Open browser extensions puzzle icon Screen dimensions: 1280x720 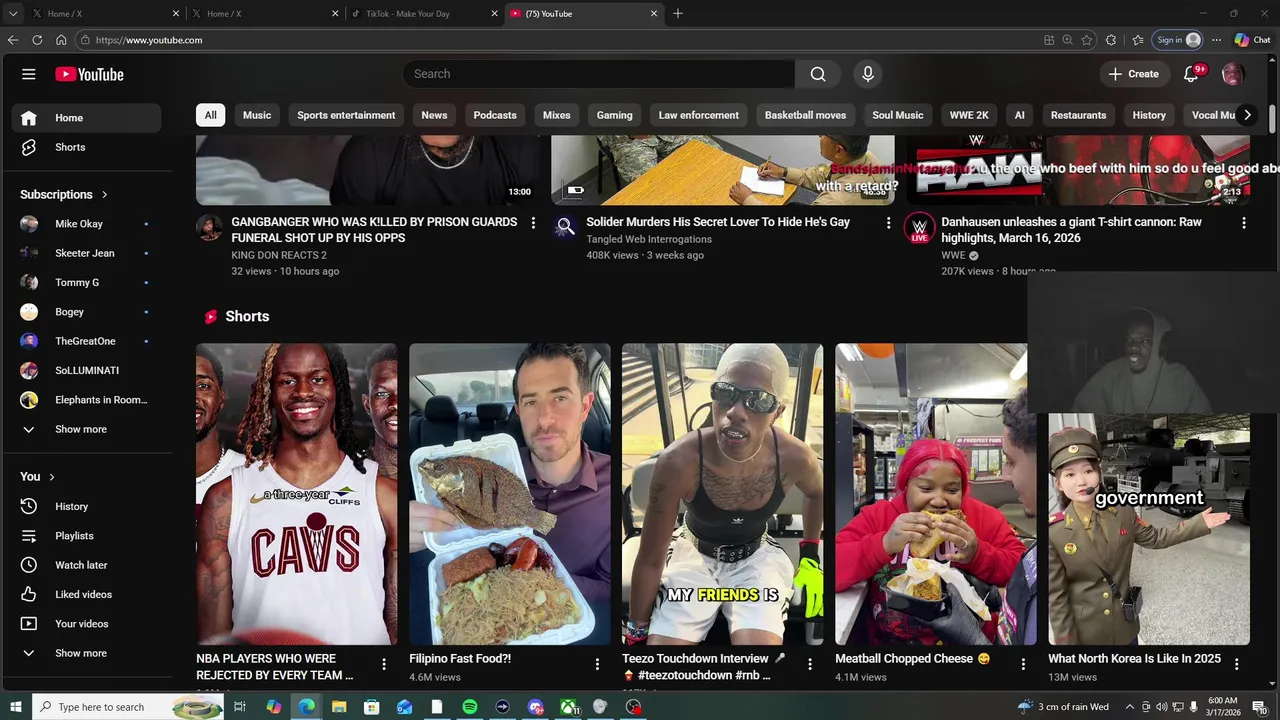[x=1111, y=40]
